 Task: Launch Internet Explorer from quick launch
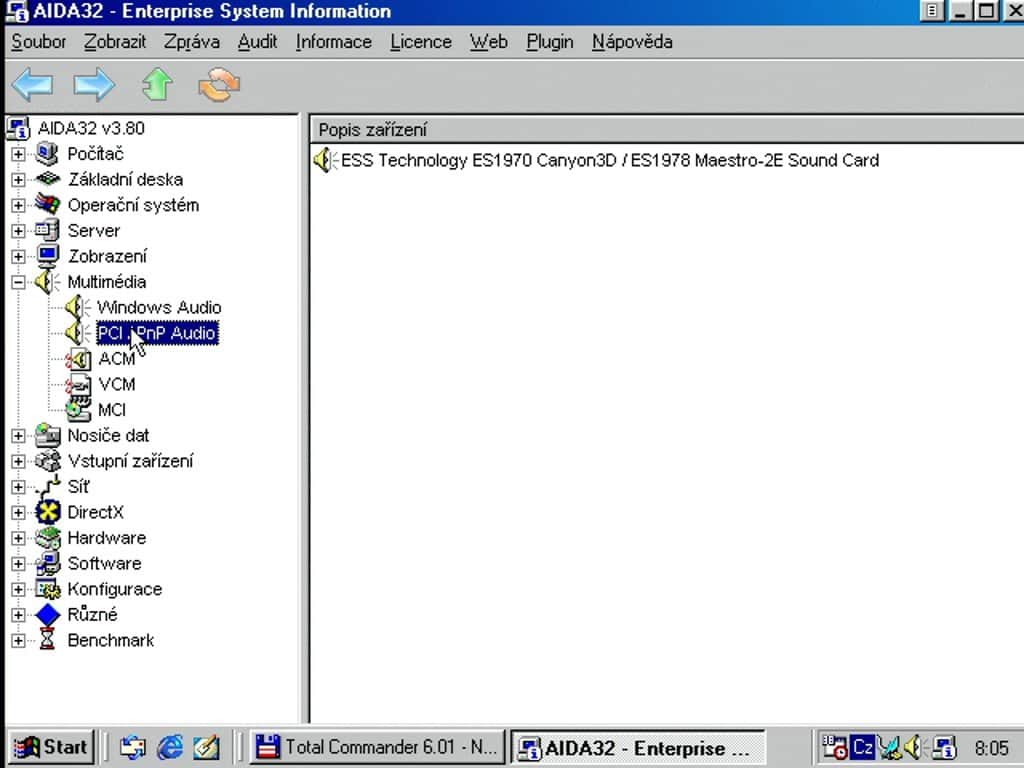170,747
